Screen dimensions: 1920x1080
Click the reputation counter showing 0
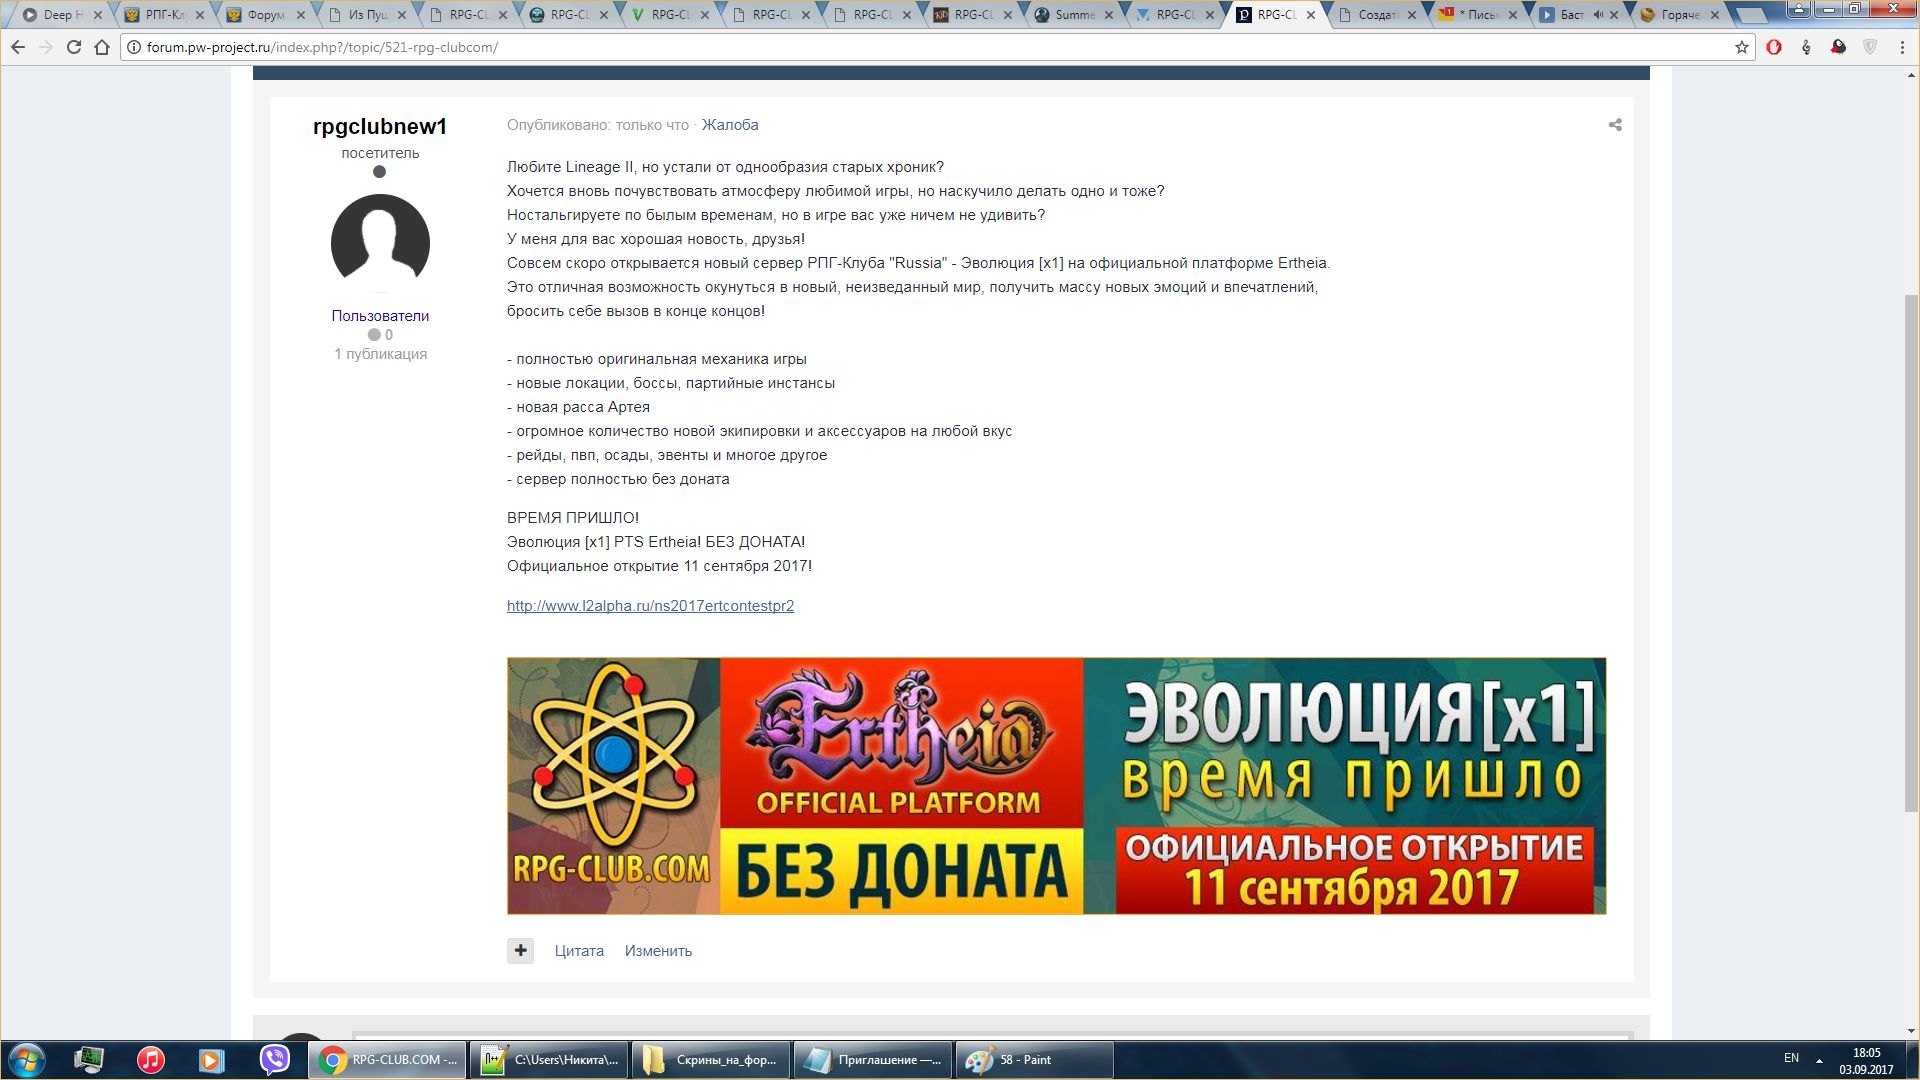pyautogui.click(x=380, y=335)
